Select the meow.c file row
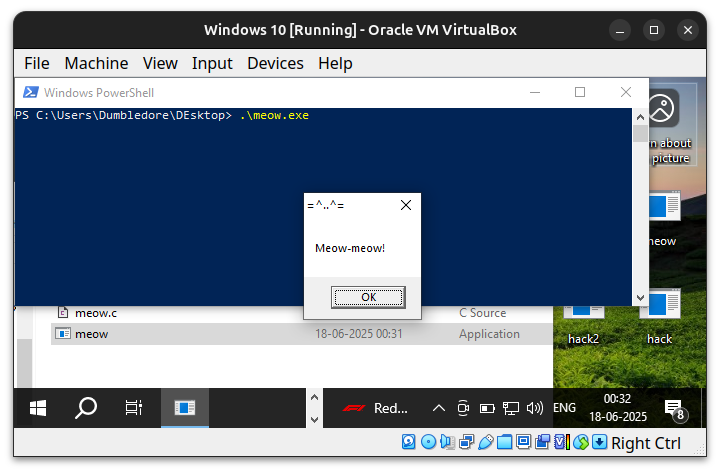 tap(302, 313)
